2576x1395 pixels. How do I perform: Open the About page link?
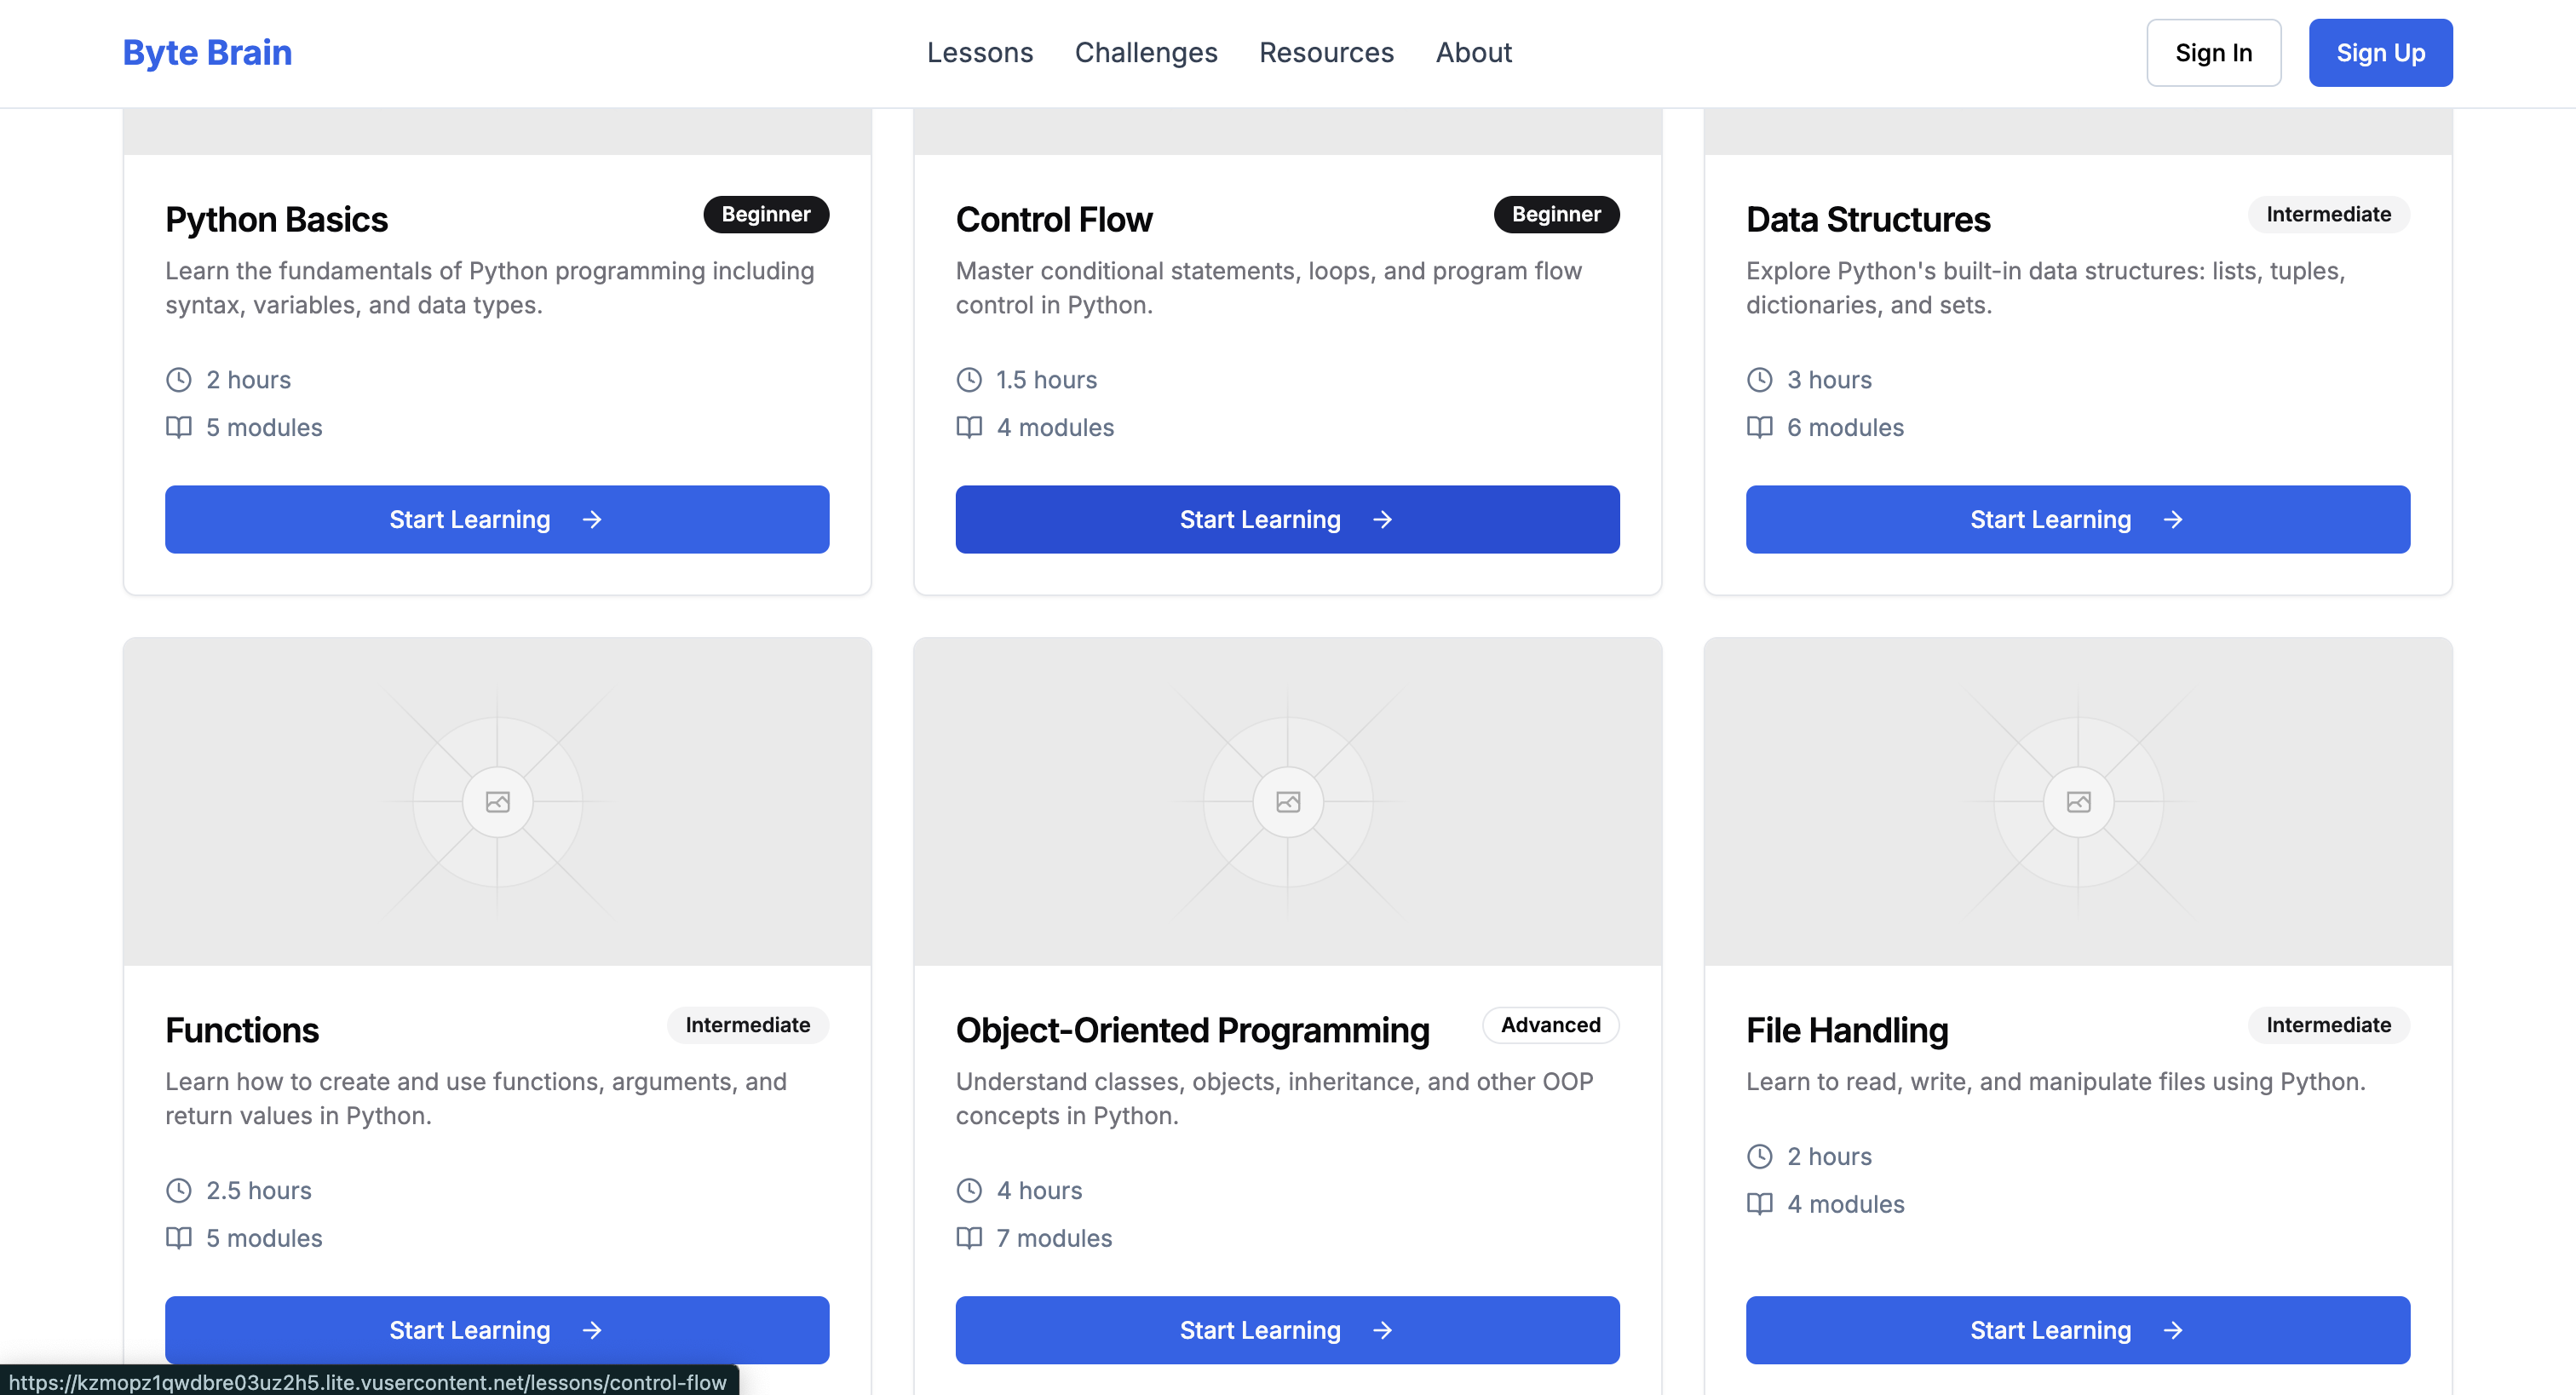(x=1473, y=53)
